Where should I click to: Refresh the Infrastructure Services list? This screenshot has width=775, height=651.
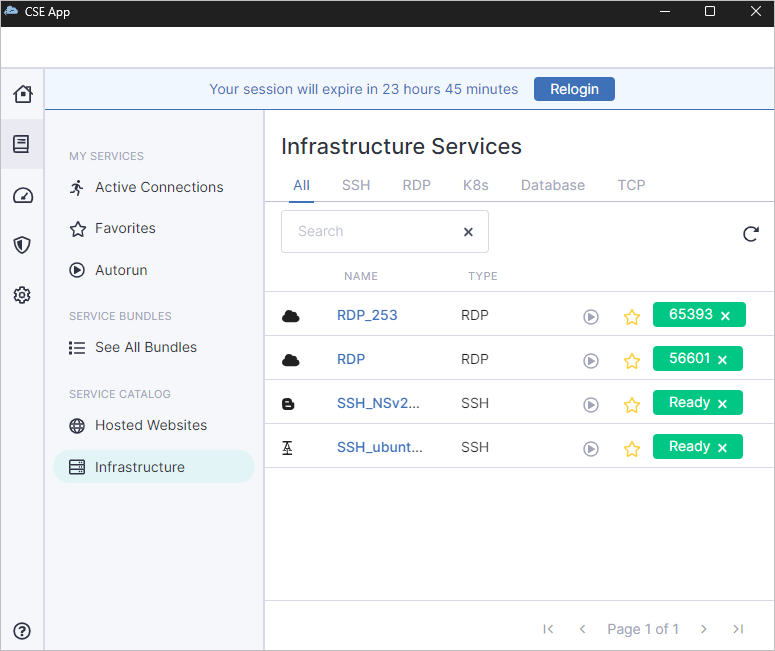coord(750,234)
